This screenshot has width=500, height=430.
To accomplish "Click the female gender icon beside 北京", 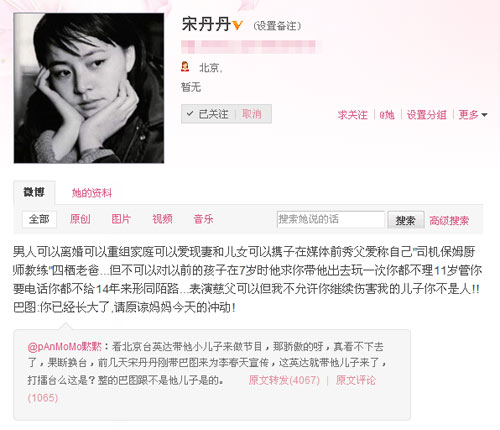I will pos(185,67).
